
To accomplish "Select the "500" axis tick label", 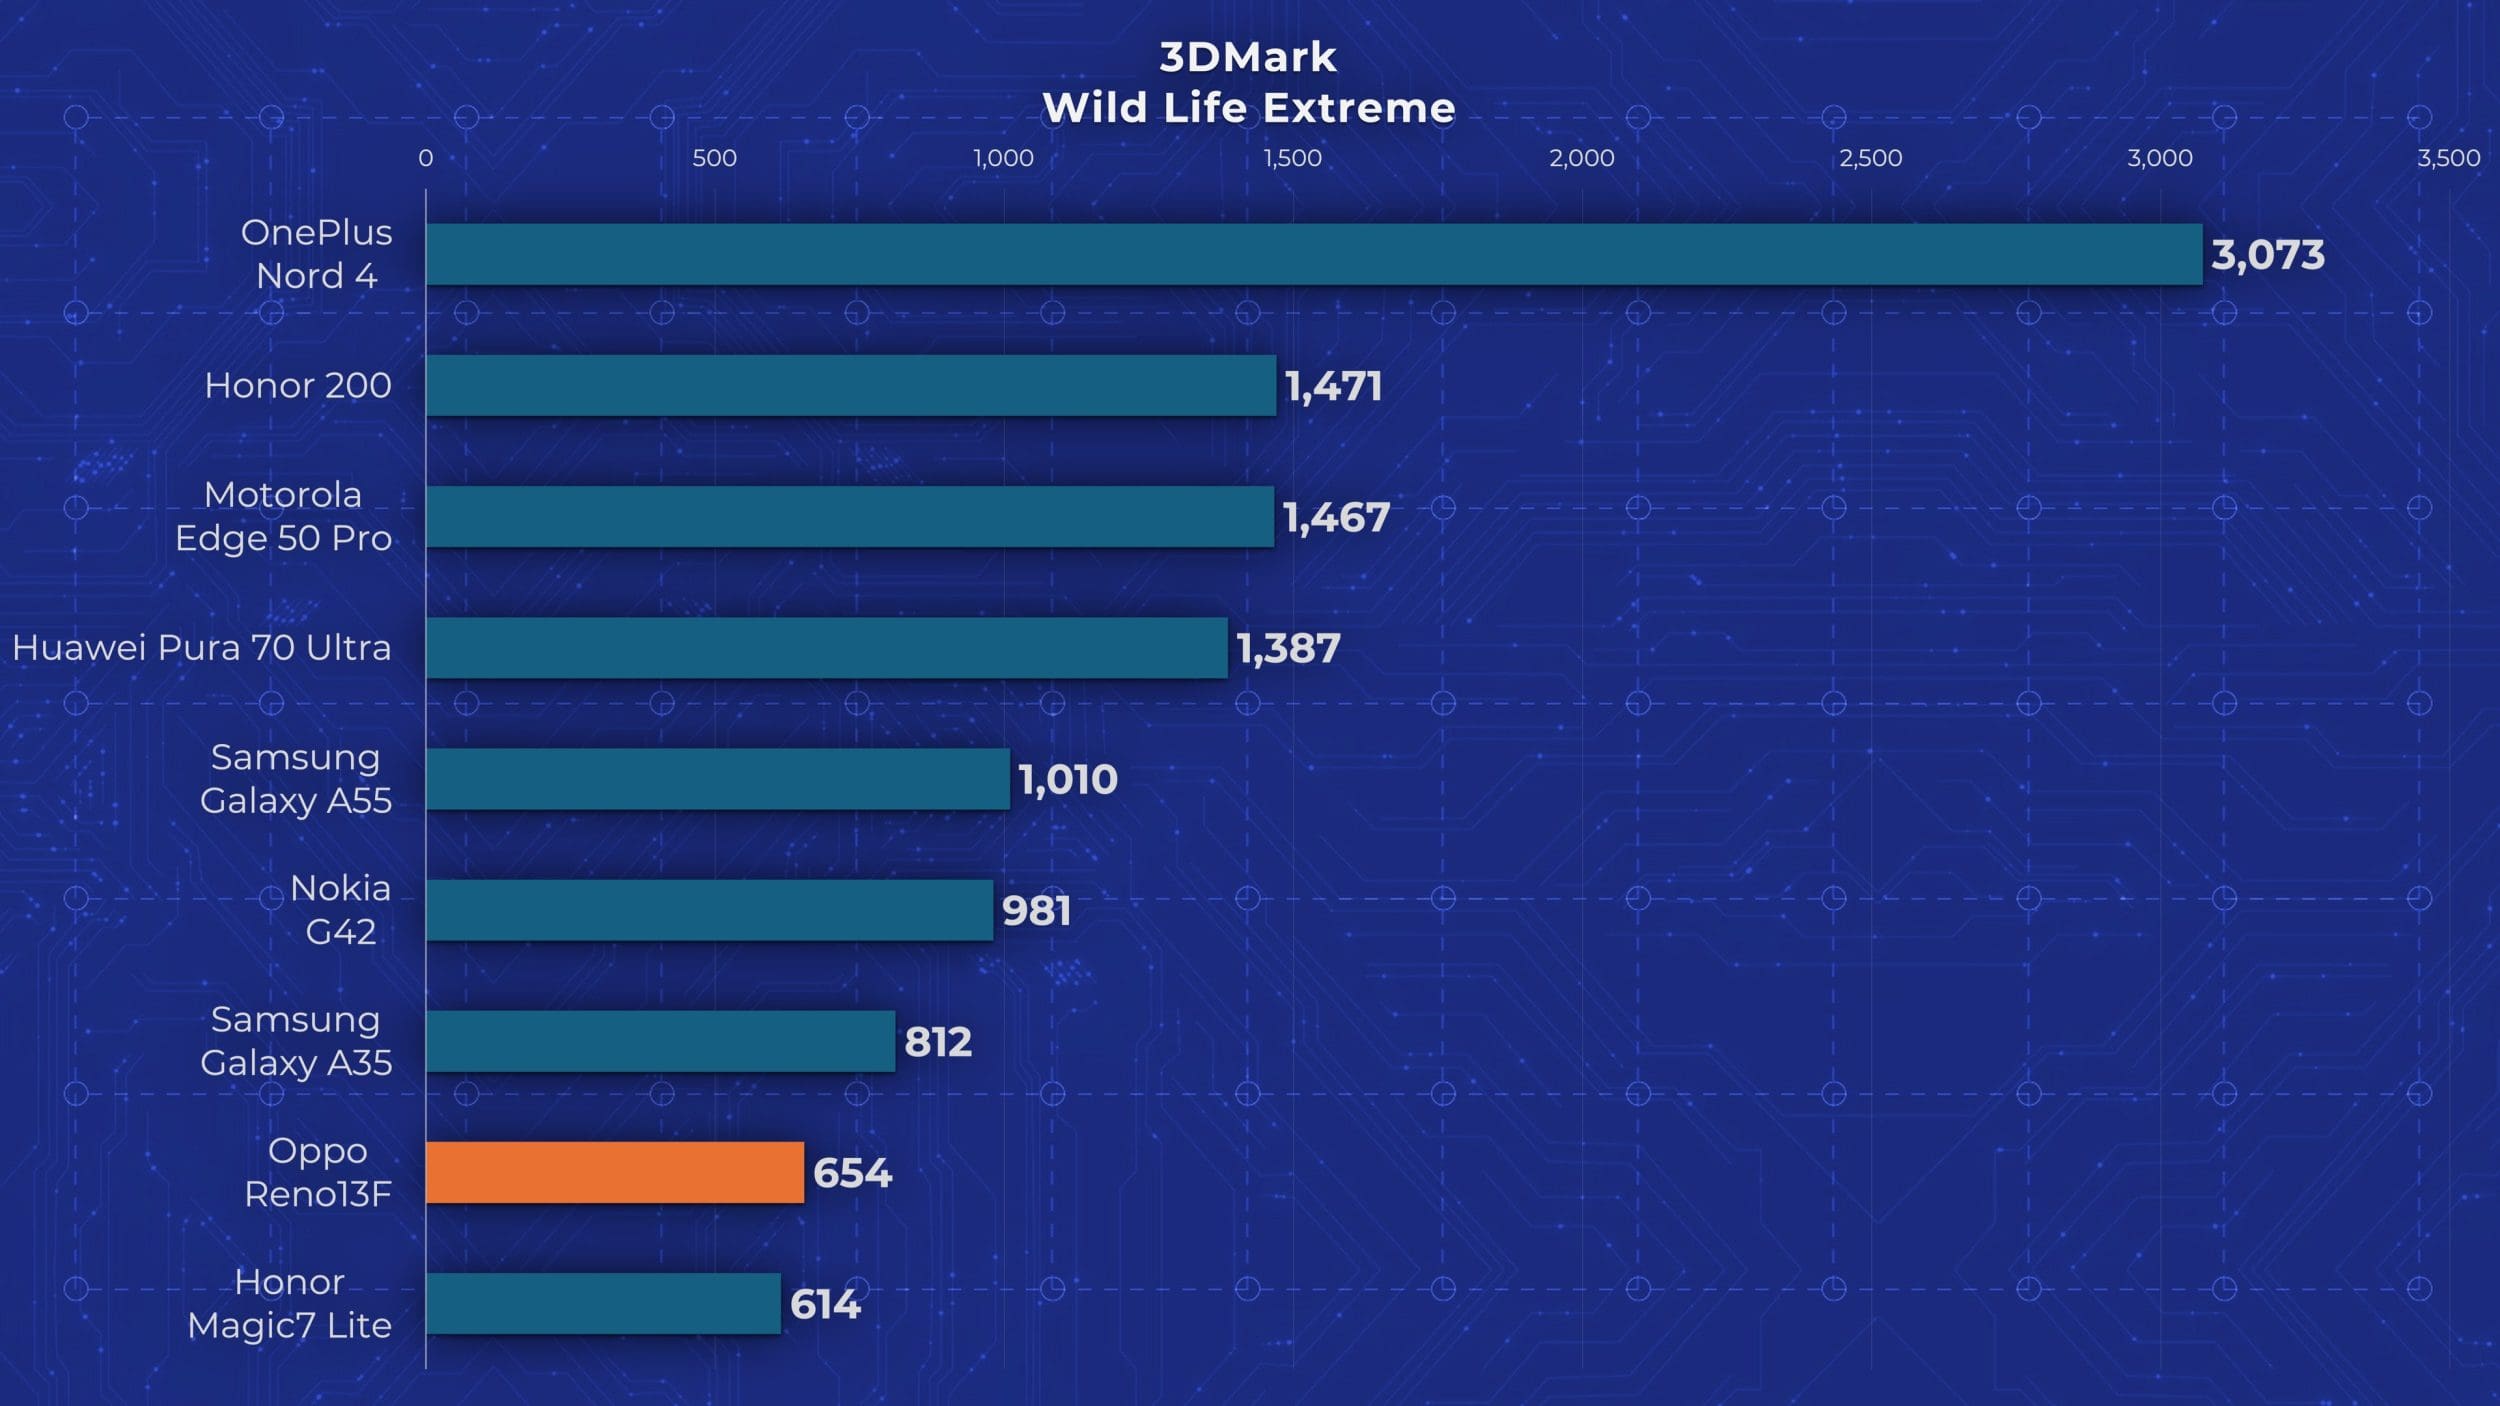I will [x=715, y=158].
